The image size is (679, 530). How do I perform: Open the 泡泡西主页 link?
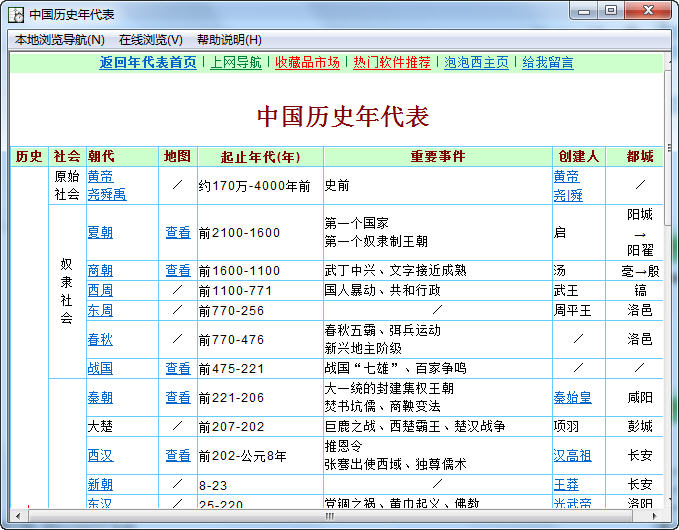pyautogui.click(x=476, y=62)
